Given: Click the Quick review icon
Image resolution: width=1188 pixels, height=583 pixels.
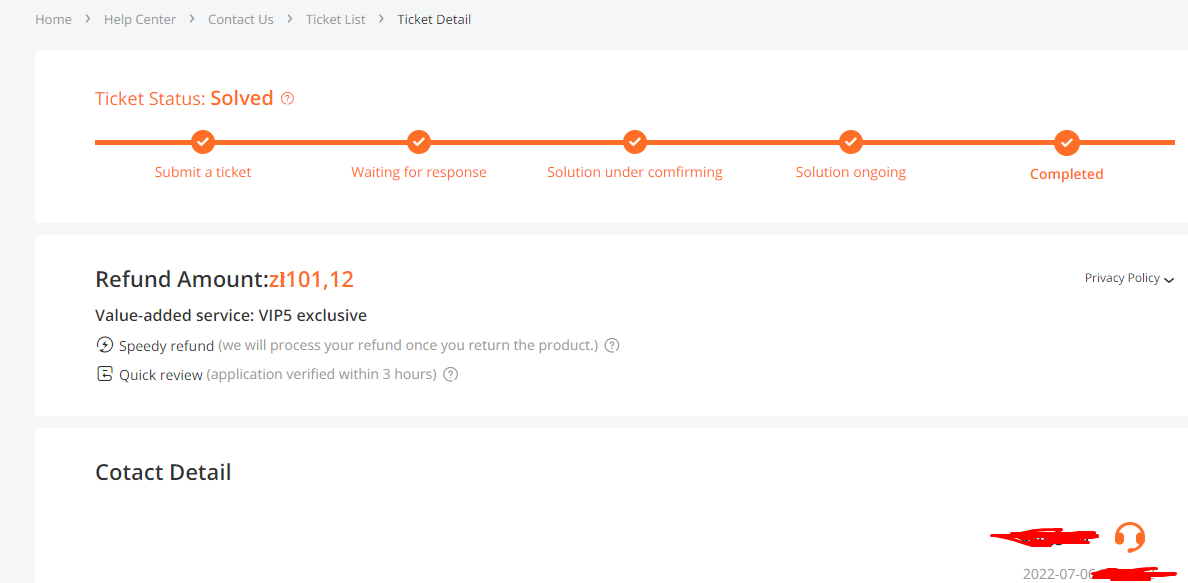Looking at the screenshot, I should [x=105, y=374].
